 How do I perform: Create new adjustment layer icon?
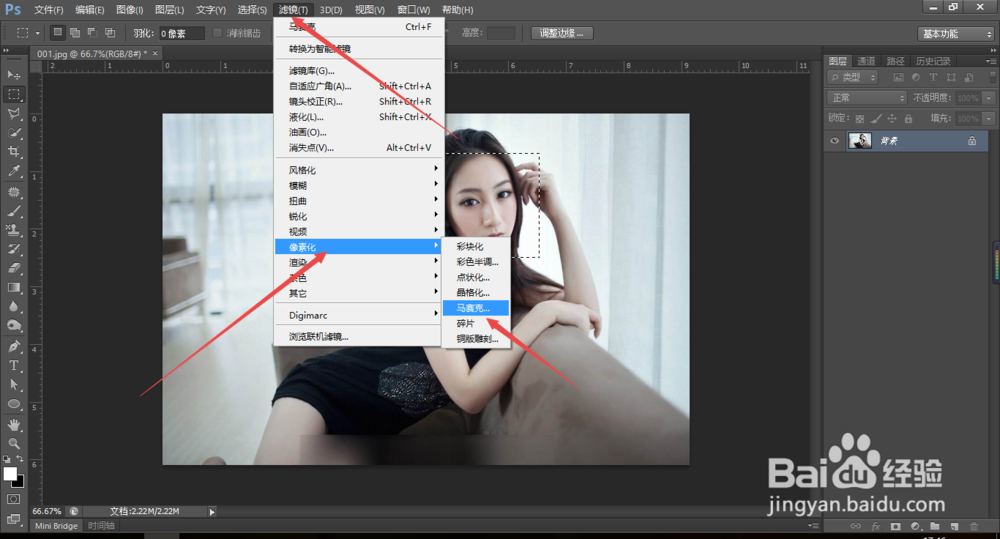point(916,526)
